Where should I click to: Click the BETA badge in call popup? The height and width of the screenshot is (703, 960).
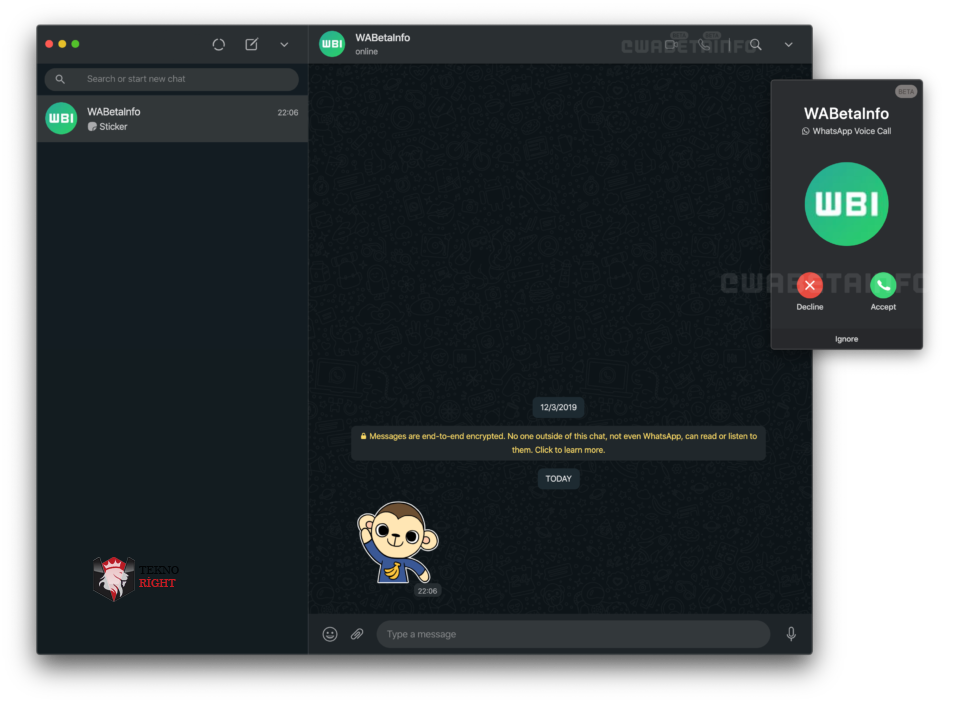(906, 92)
